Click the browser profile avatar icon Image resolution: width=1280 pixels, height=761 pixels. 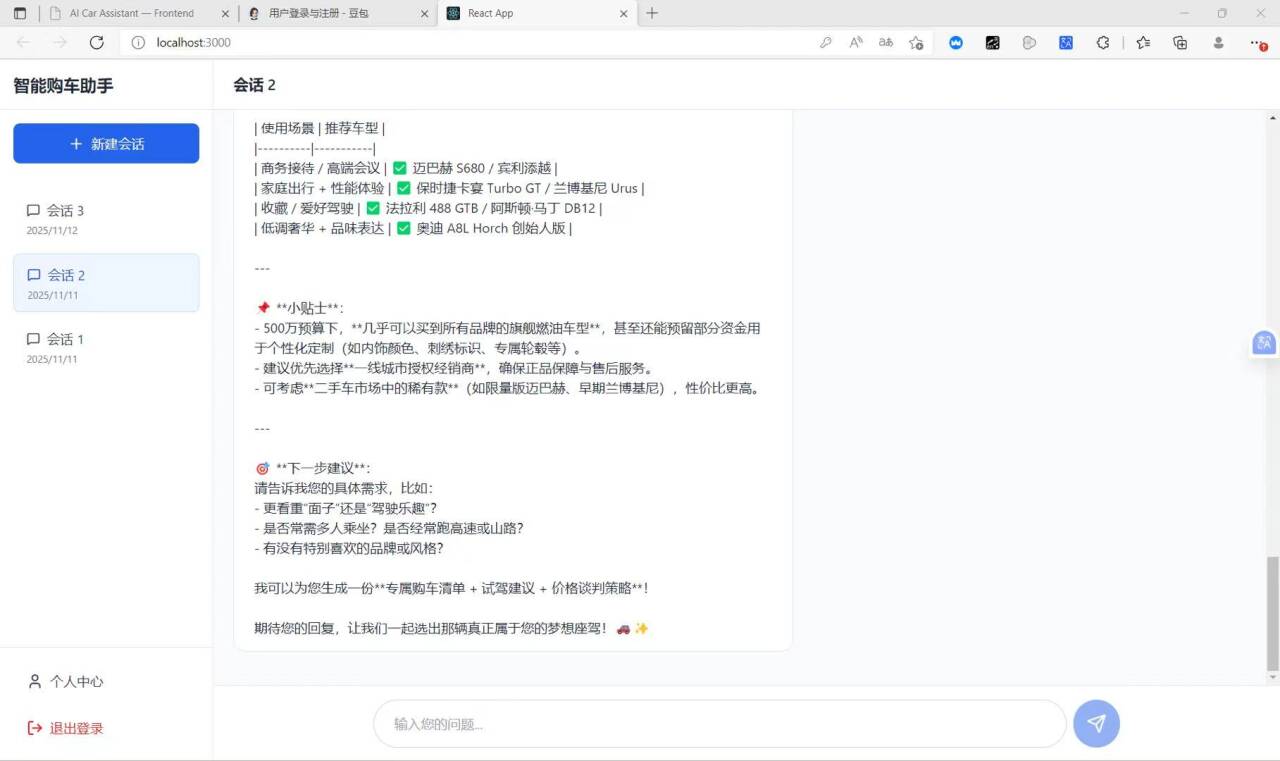pyautogui.click(x=1218, y=42)
